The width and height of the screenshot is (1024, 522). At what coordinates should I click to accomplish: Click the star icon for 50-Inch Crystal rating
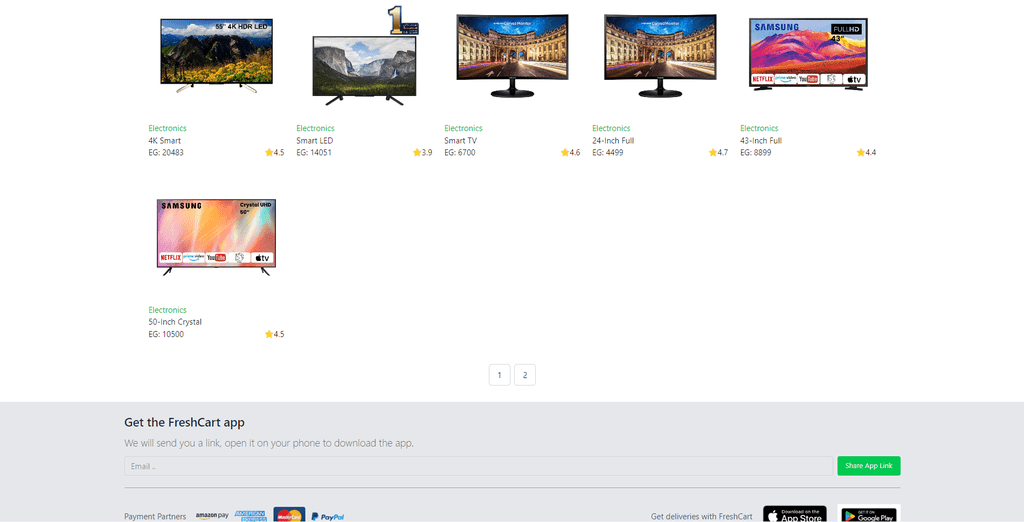tap(268, 334)
